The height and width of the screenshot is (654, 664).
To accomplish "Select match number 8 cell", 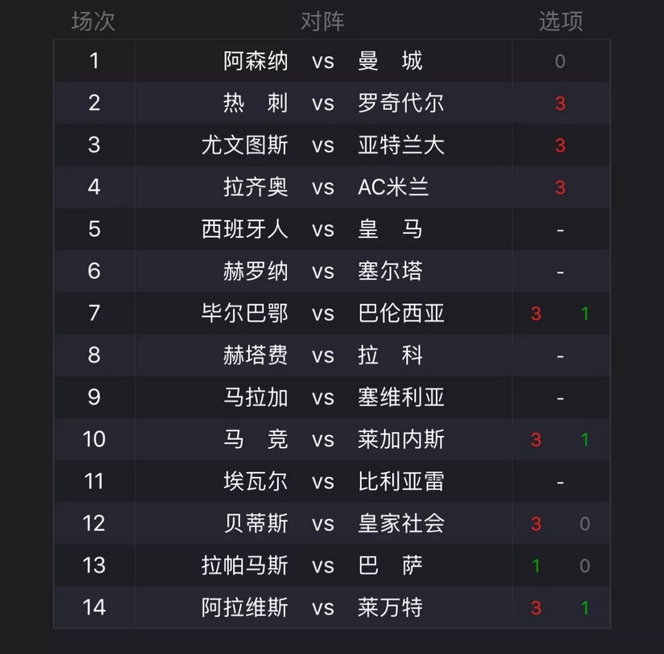I will (94, 355).
